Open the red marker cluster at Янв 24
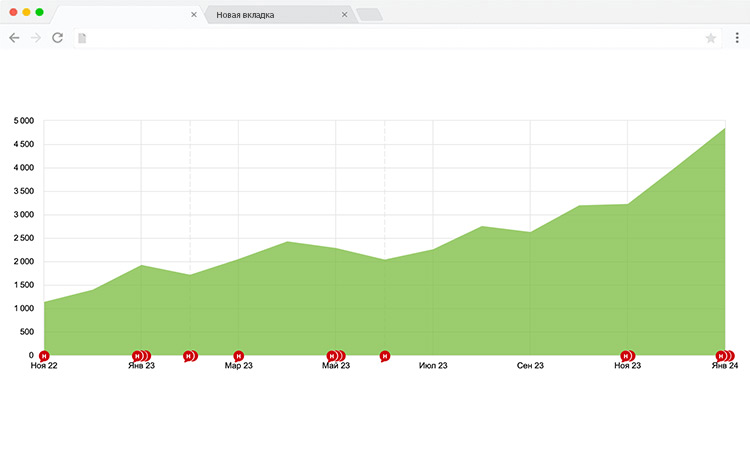 [x=724, y=356]
